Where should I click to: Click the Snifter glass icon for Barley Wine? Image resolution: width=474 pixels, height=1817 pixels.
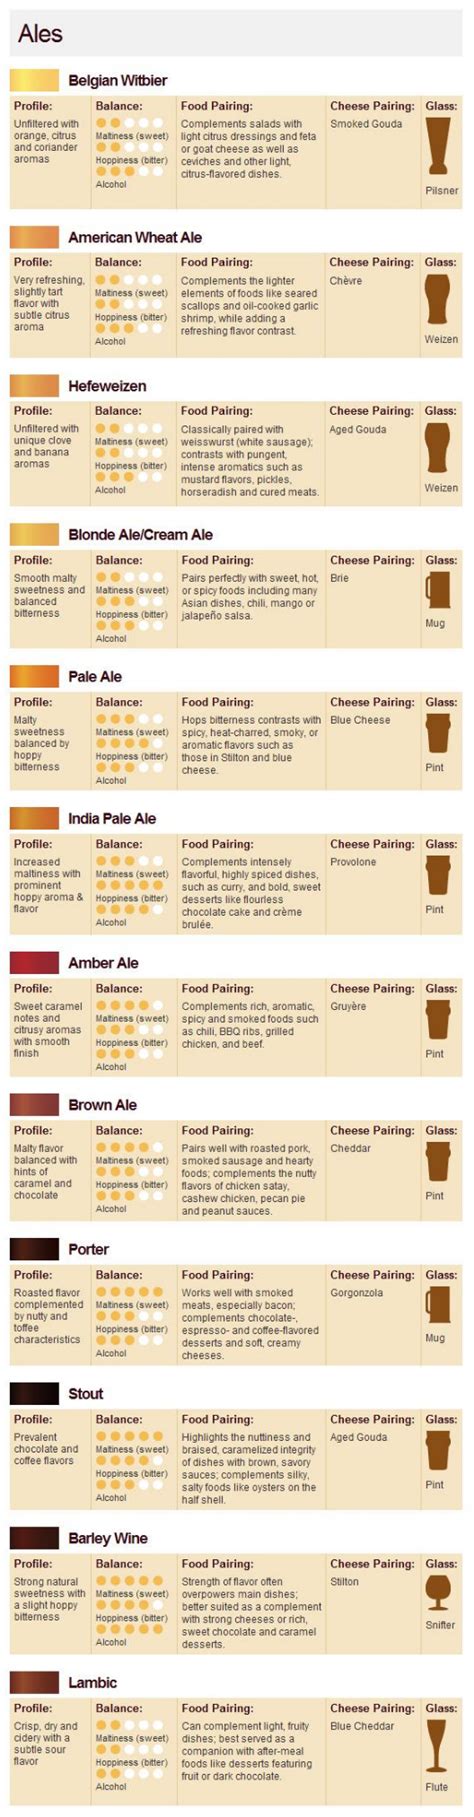pos(438,1592)
